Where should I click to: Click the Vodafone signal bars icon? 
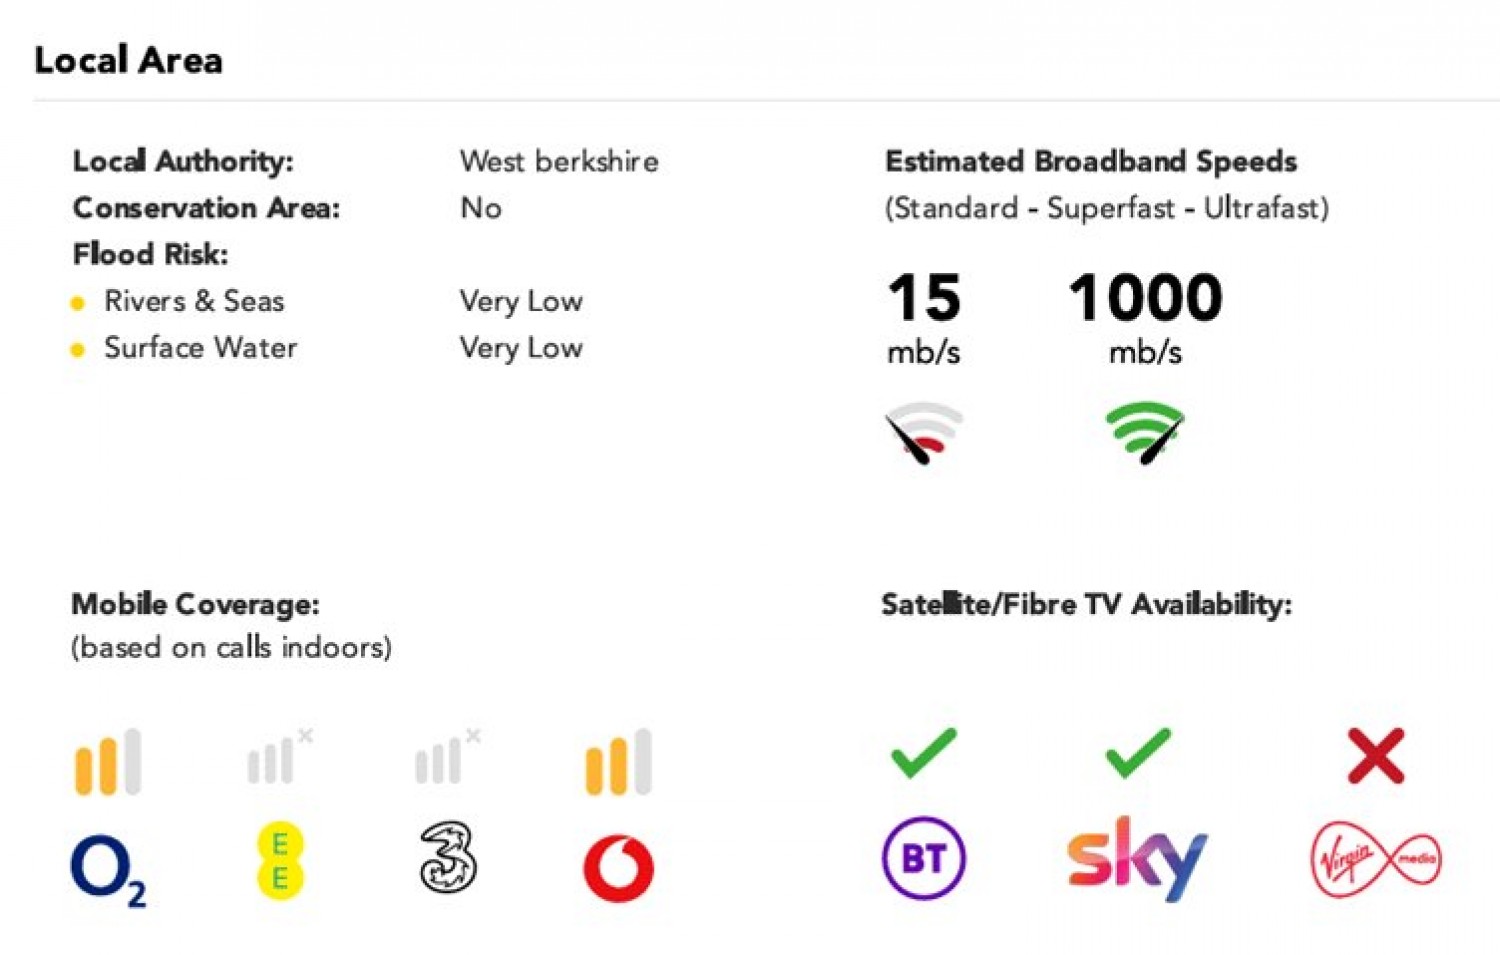tap(618, 762)
